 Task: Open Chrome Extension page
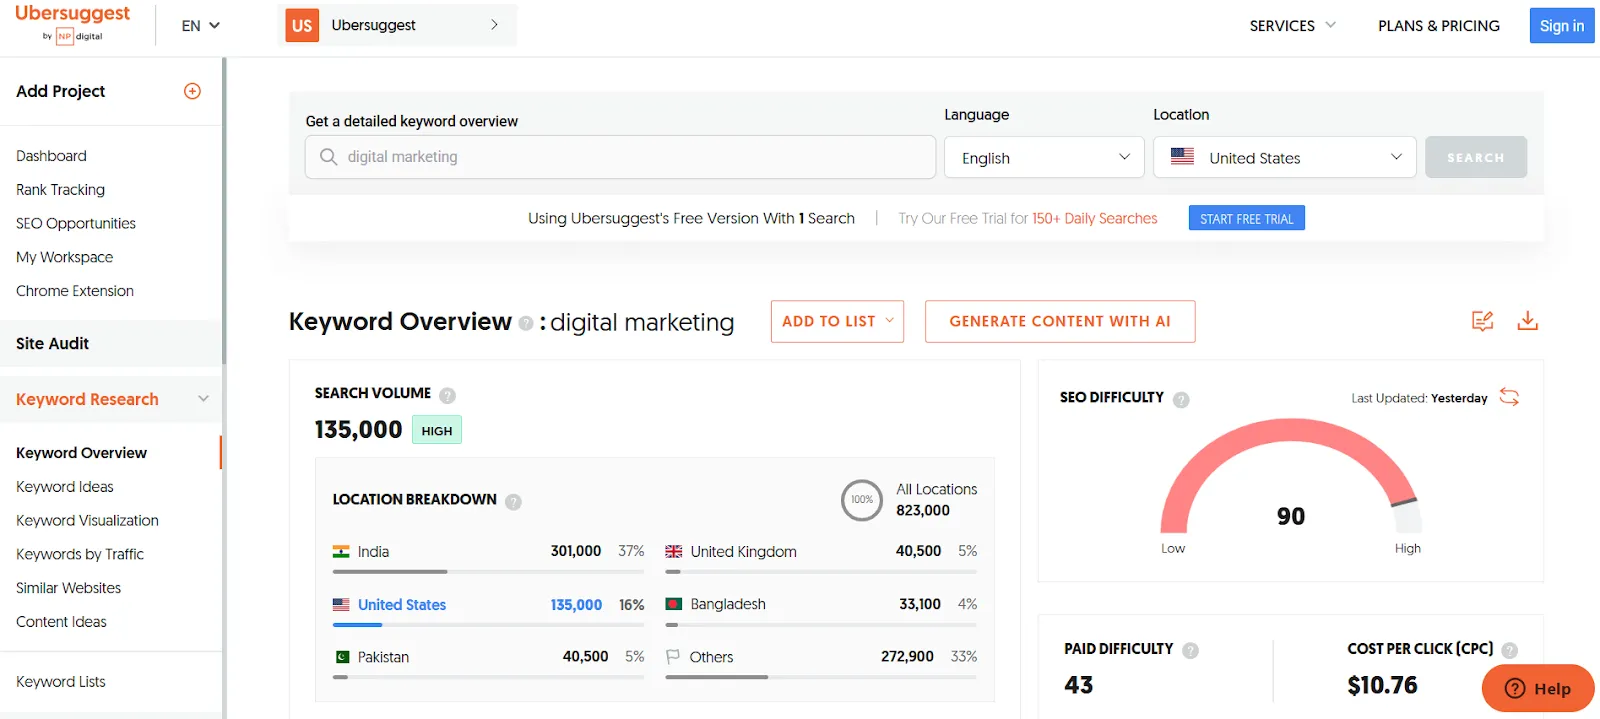click(x=75, y=291)
